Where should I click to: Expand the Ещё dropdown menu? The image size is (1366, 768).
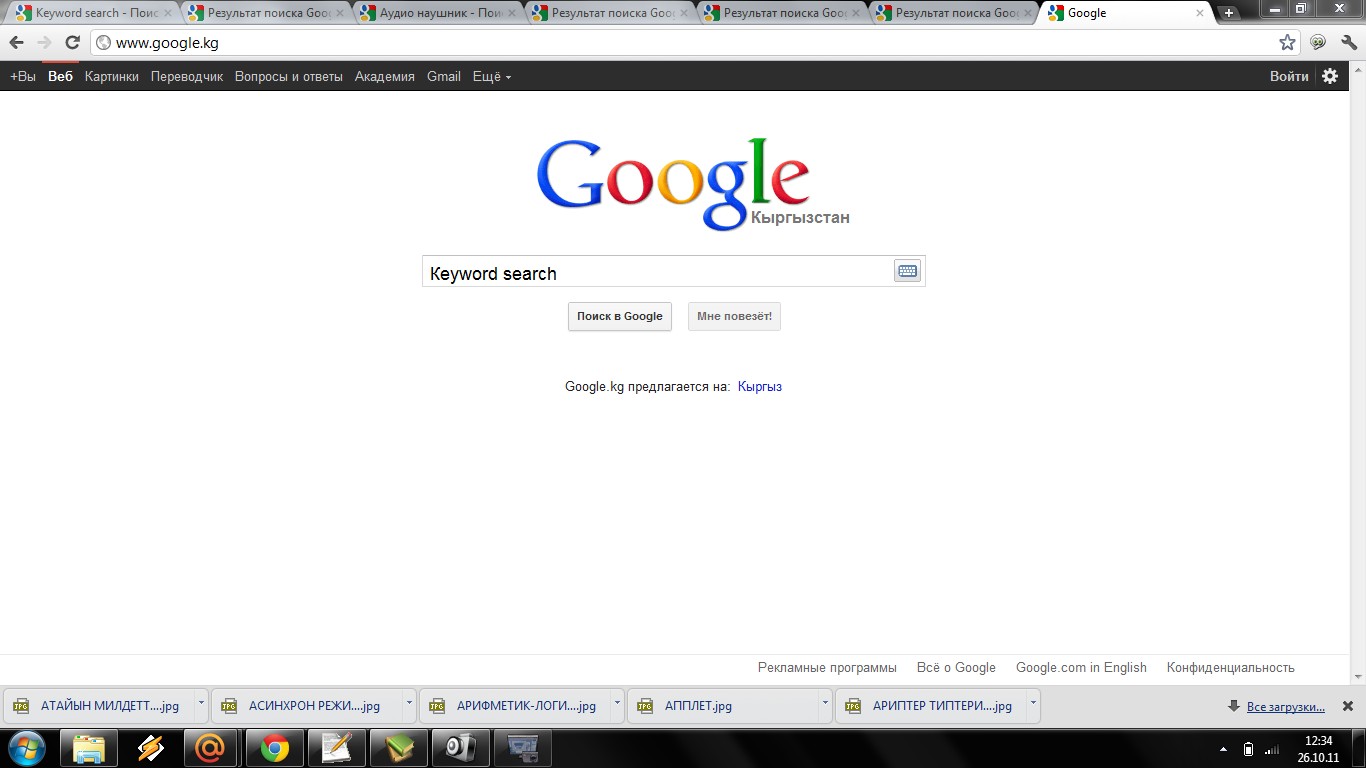[491, 77]
